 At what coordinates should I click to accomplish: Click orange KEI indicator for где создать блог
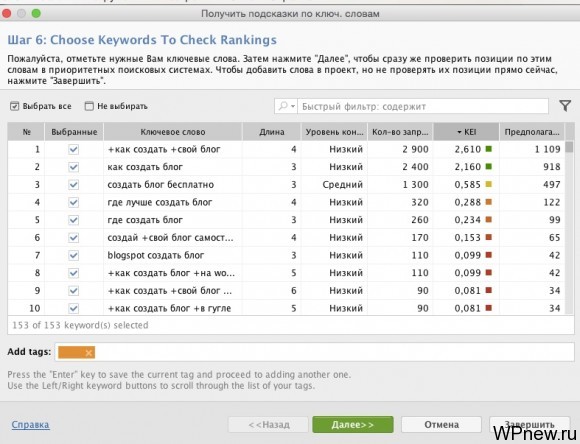(488, 220)
